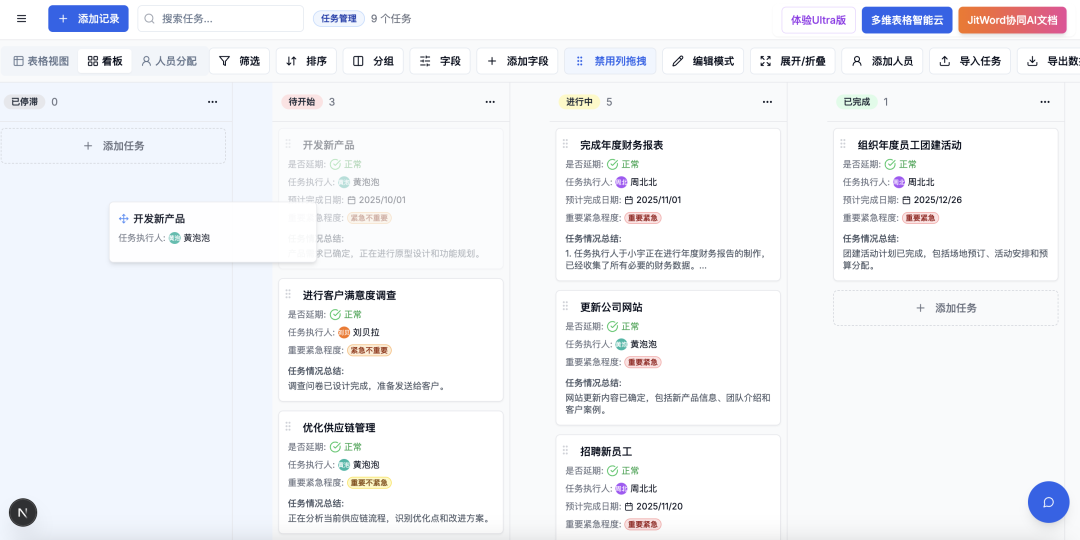The width and height of the screenshot is (1080, 540).
Task: Click the 9 个任务 count text
Action: 391,19
